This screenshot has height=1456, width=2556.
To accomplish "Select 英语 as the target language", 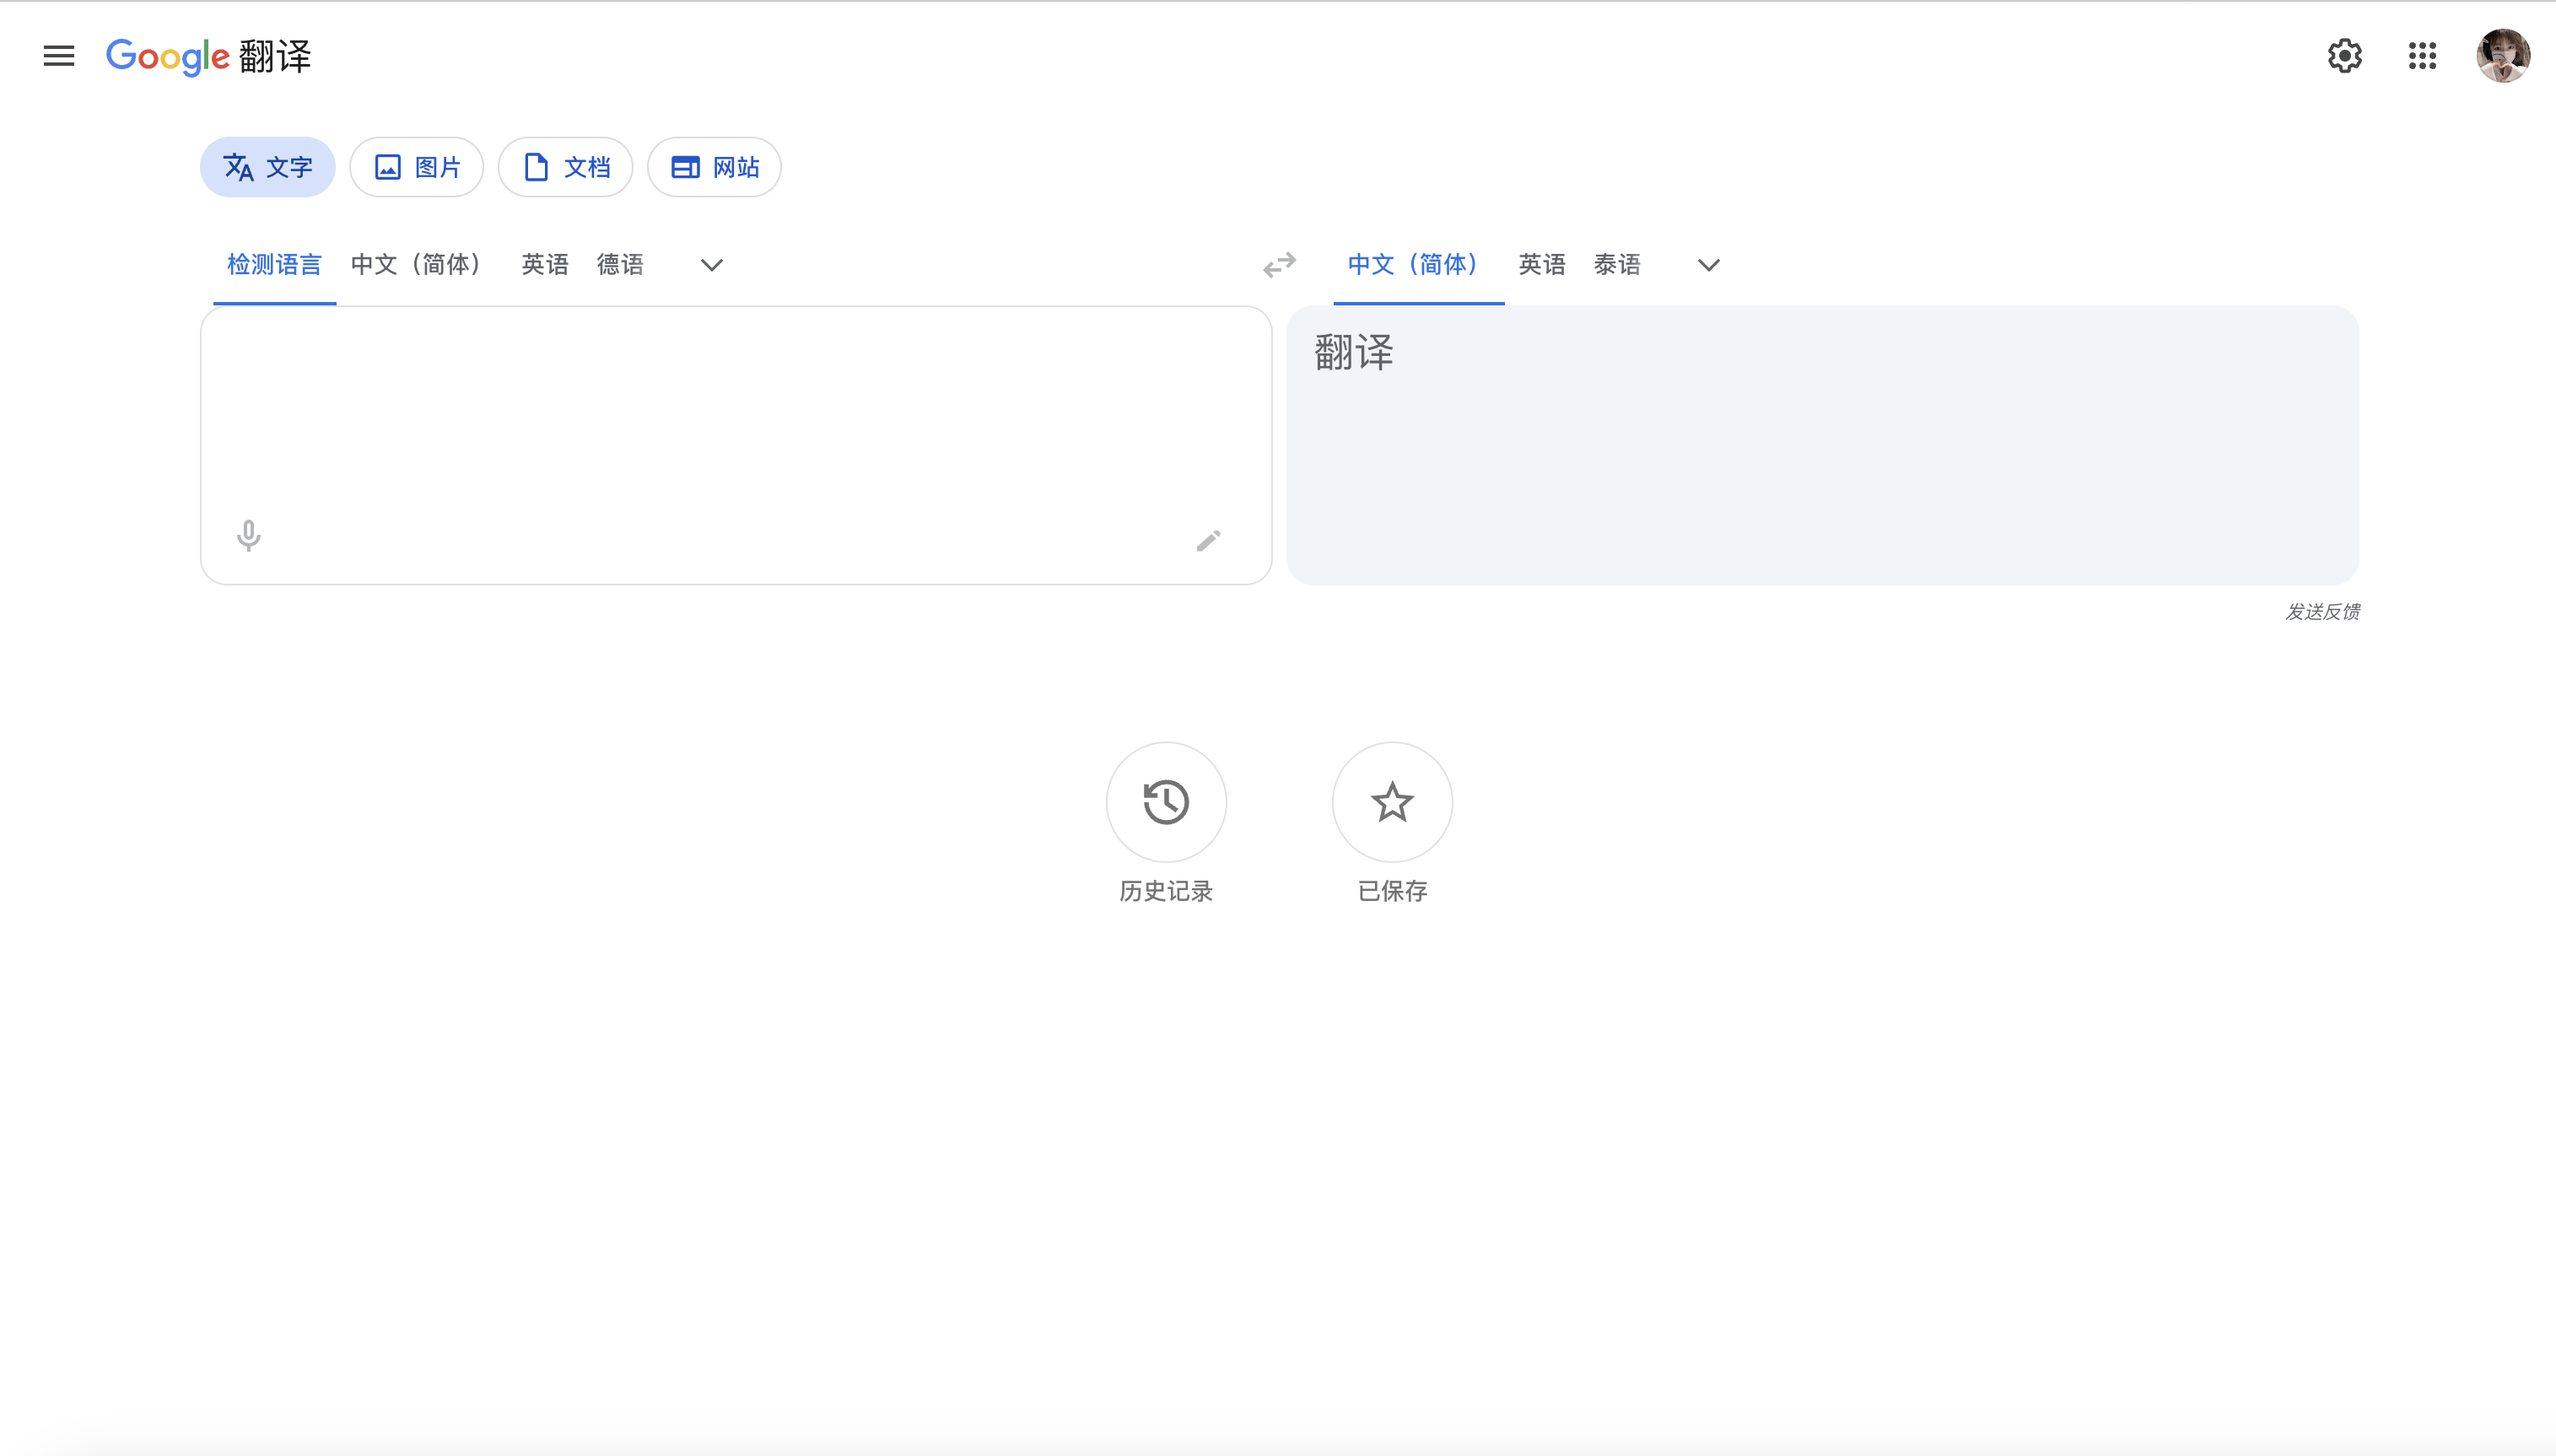I will [1540, 264].
